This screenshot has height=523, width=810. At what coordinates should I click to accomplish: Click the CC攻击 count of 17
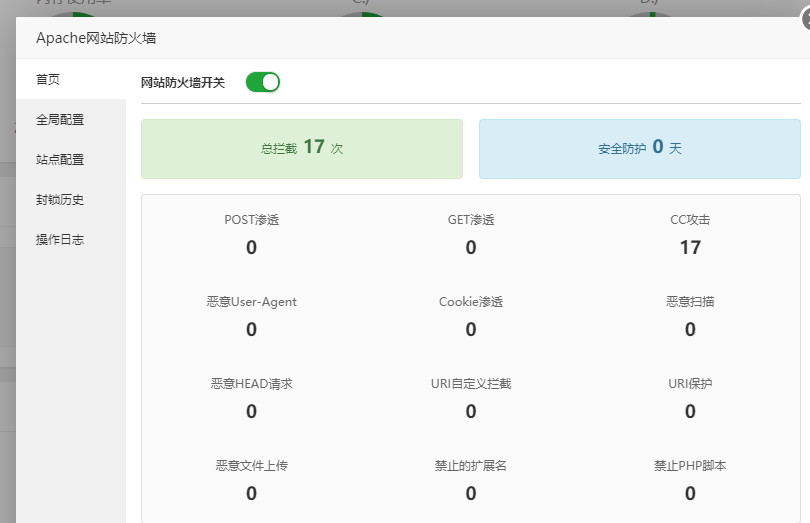(690, 248)
